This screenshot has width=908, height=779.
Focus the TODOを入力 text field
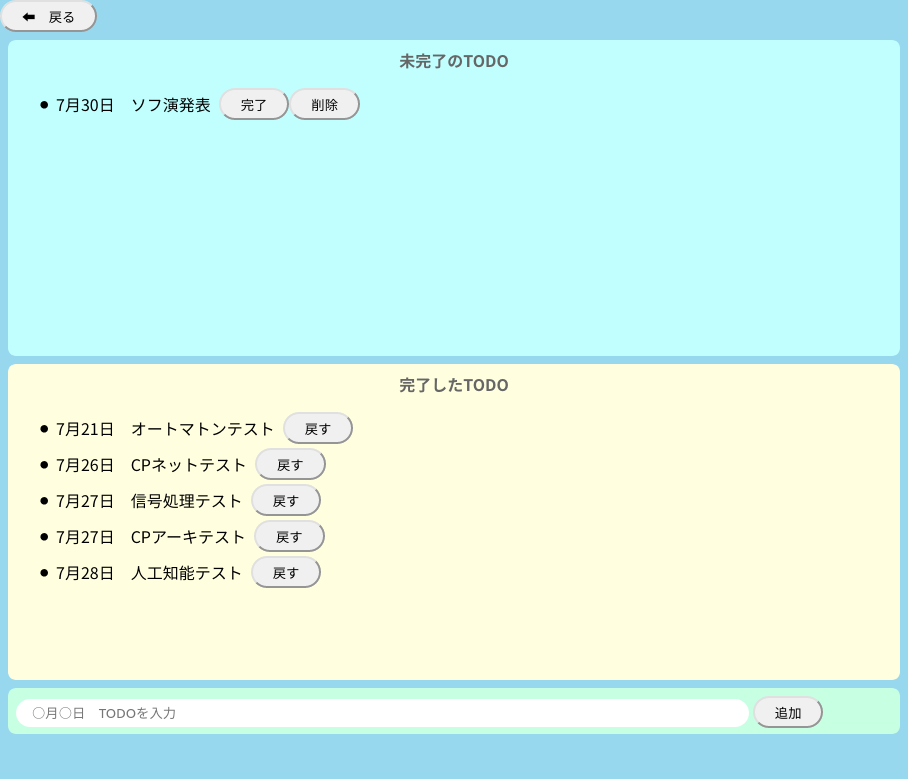coord(382,713)
